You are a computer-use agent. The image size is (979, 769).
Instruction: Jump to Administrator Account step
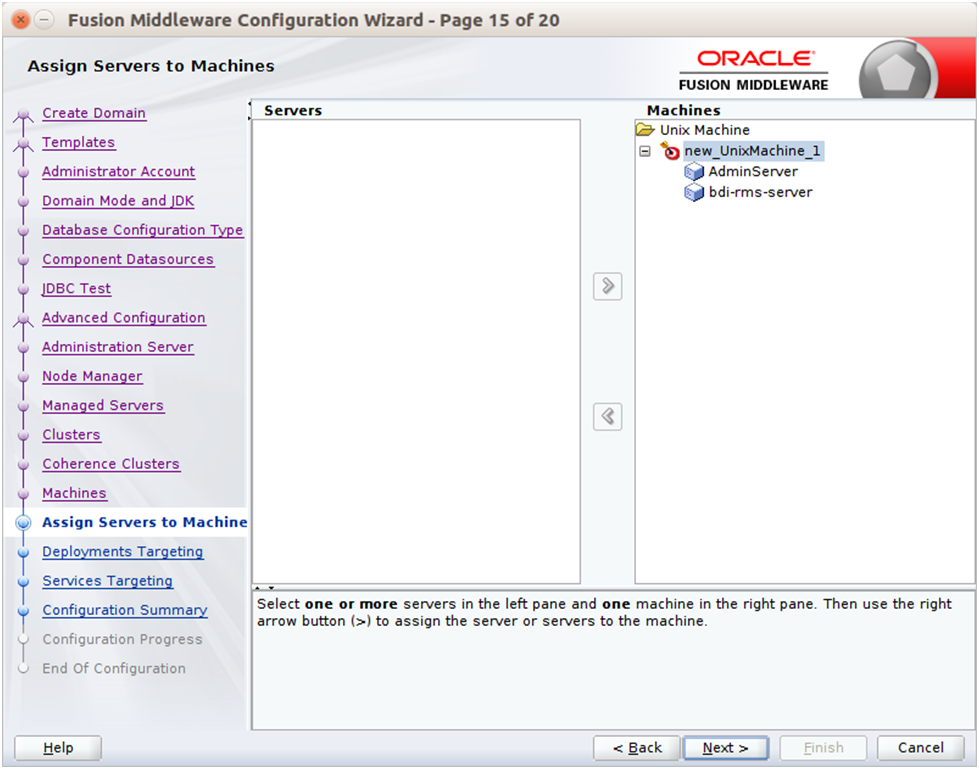click(x=119, y=172)
